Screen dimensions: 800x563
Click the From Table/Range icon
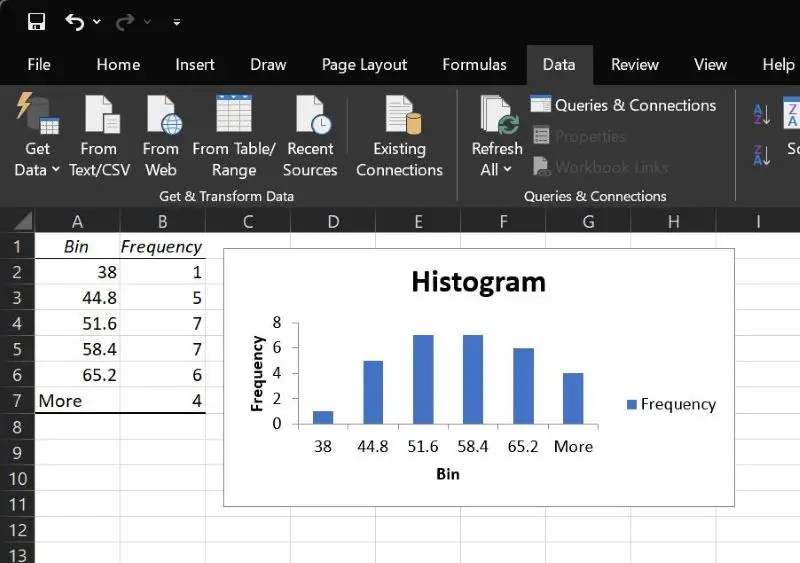coord(233,115)
